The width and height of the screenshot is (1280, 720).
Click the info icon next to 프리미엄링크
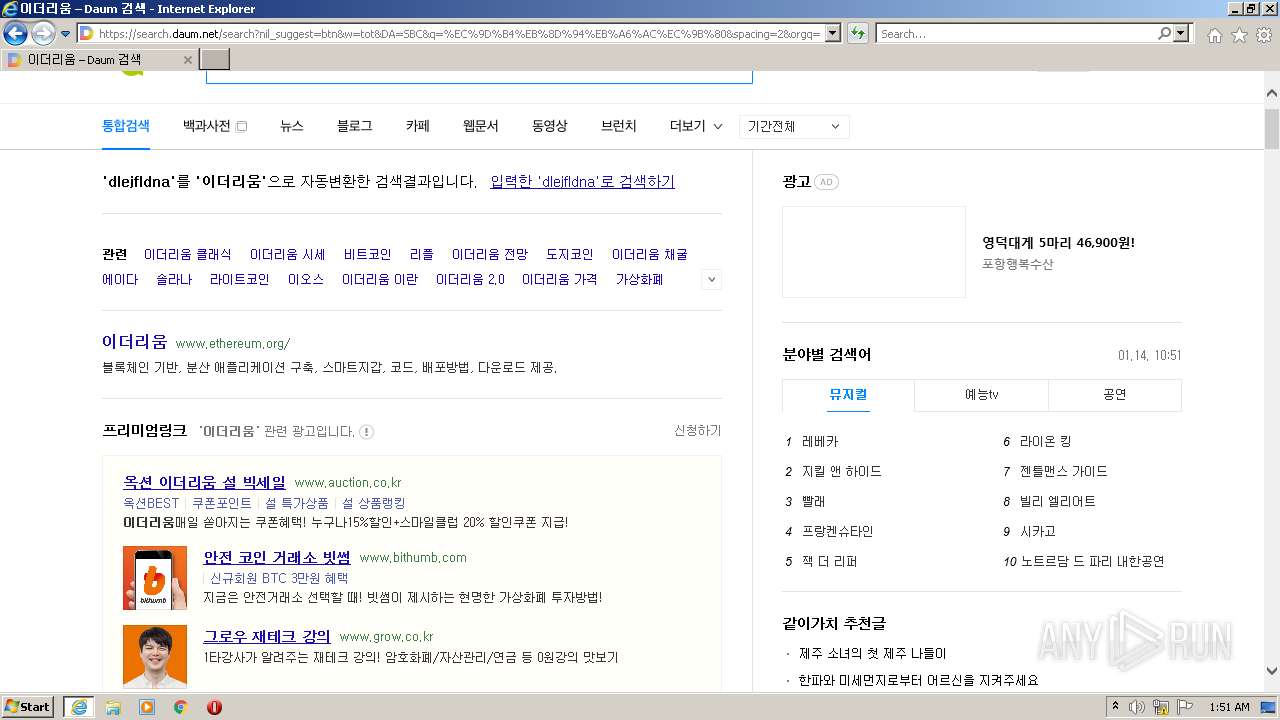click(x=367, y=432)
